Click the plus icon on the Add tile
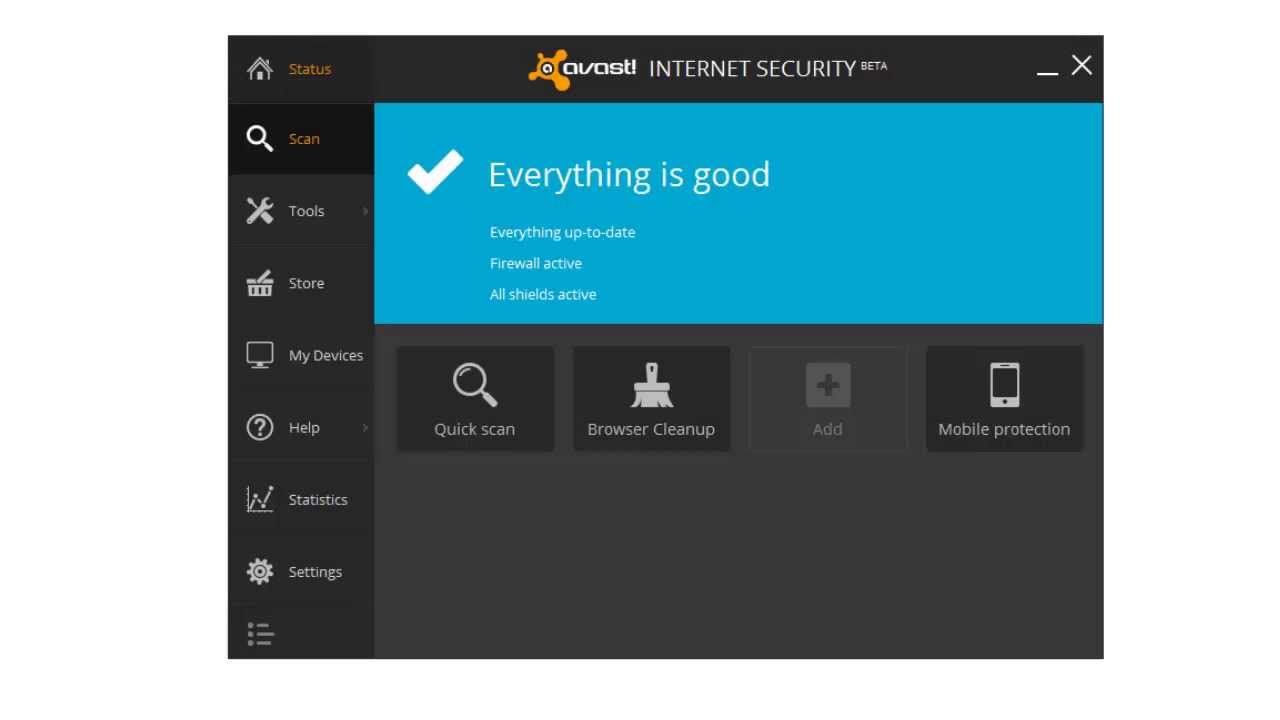Screen dimensions: 1280x720 coord(828,385)
